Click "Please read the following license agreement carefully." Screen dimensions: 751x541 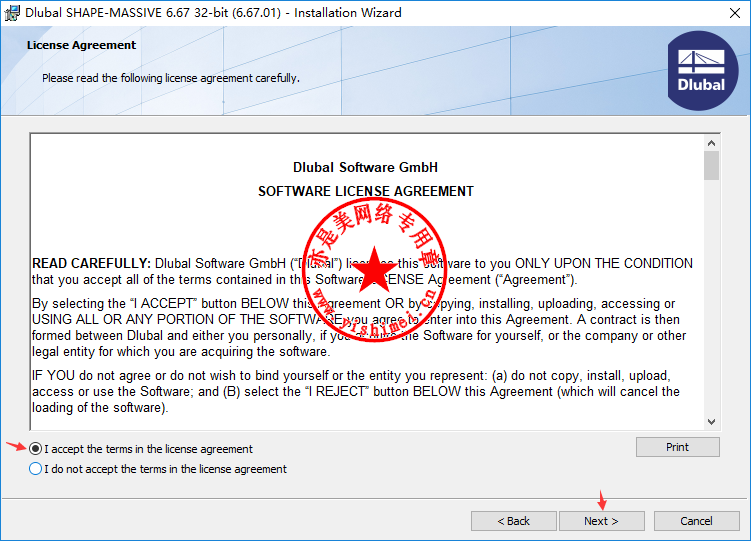point(171,78)
